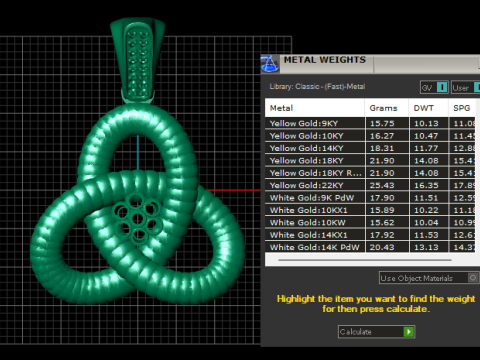This screenshot has height=360, width=480.
Task: Select the Yellow Gold:18KY R... row
Action: coord(370,173)
